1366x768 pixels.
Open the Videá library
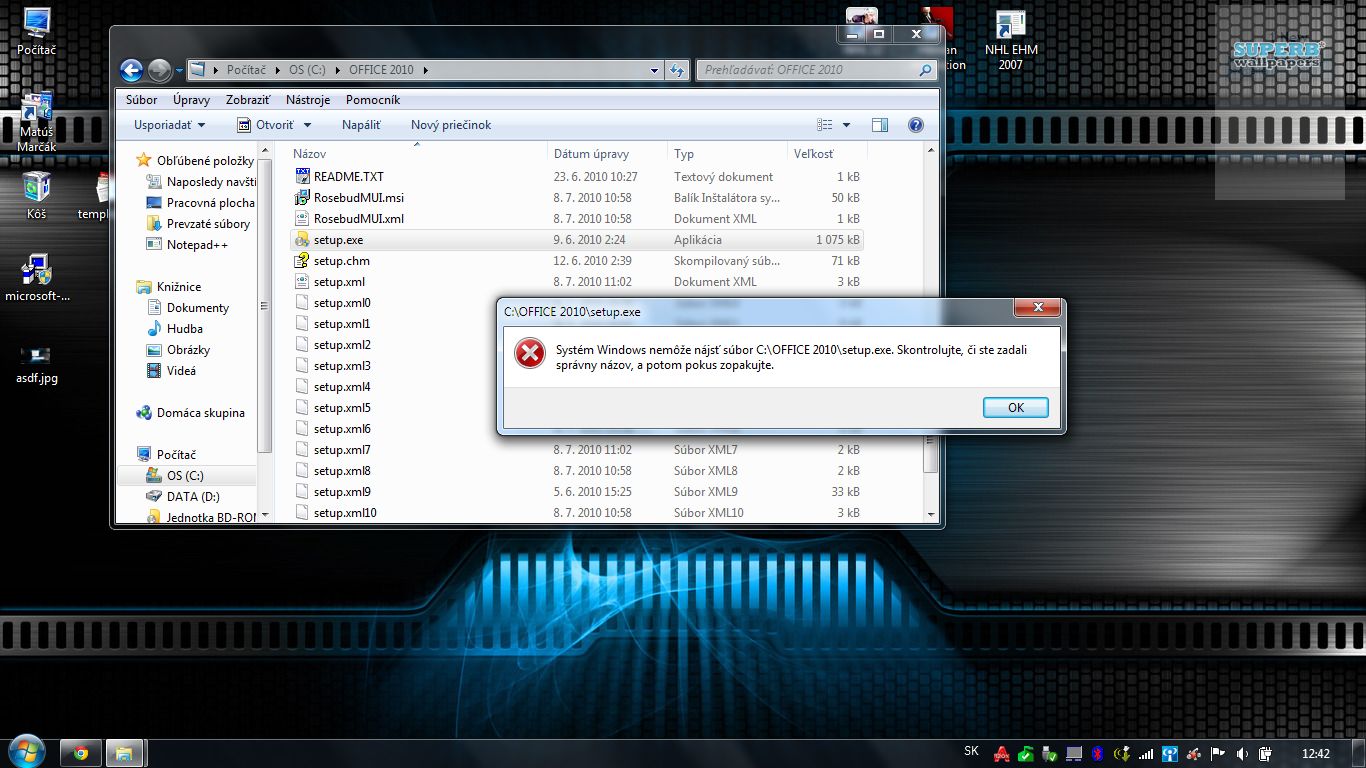(181, 371)
